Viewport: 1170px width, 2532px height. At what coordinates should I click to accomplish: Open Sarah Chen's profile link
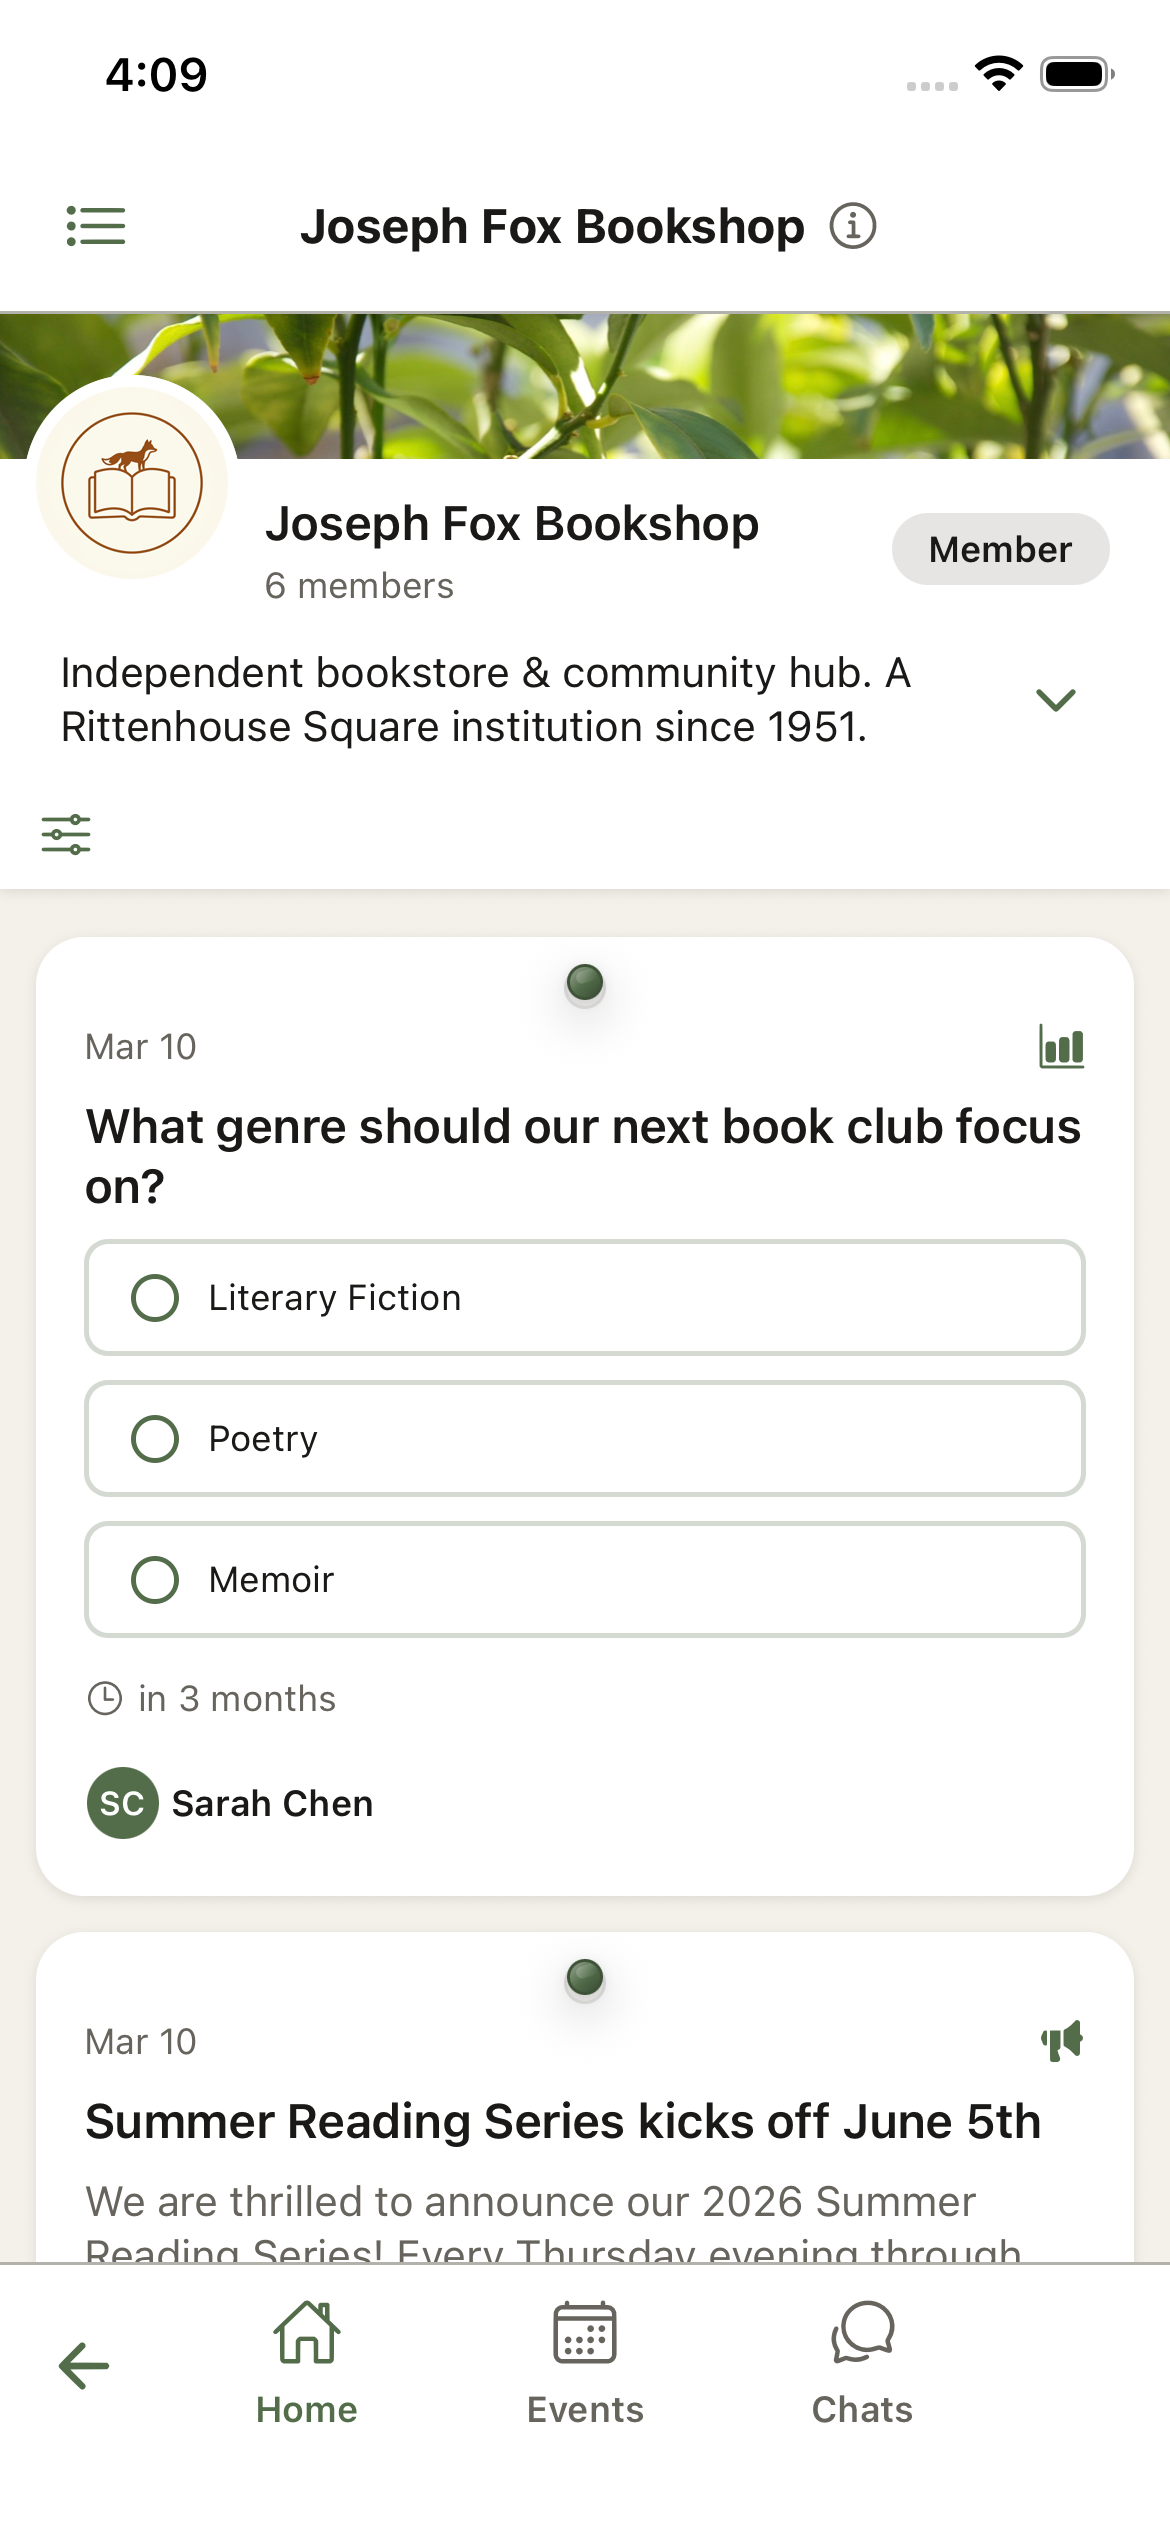pyautogui.click(x=272, y=1803)
